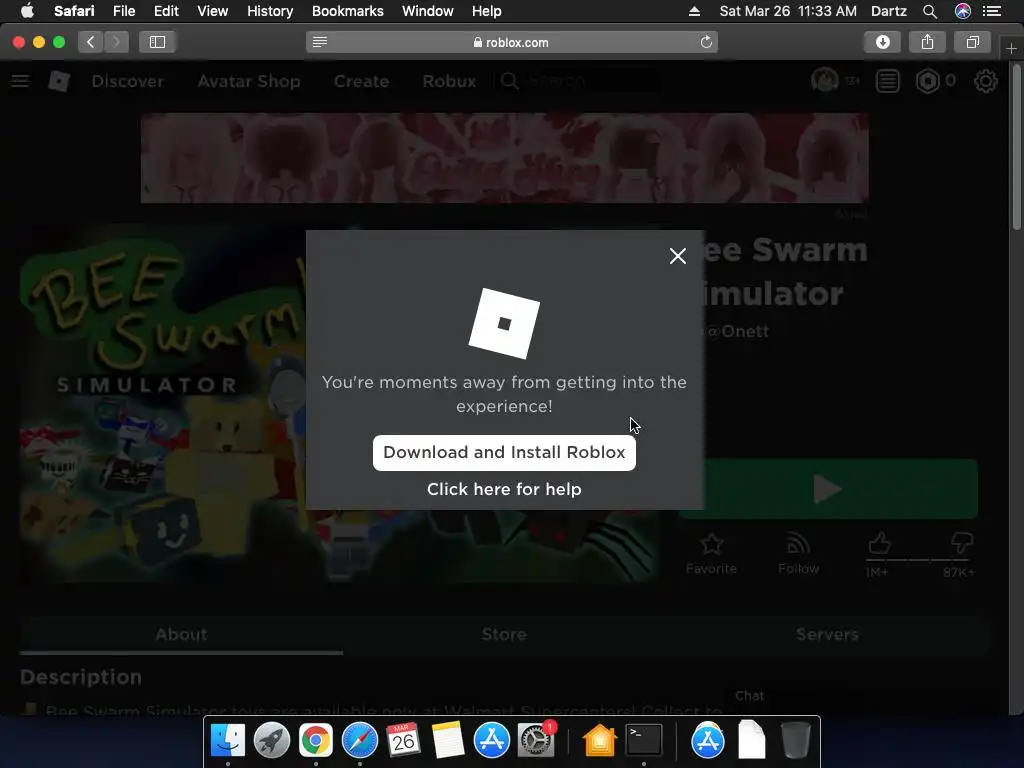
Task: Open the Edit menu
Action: (166, 11)
